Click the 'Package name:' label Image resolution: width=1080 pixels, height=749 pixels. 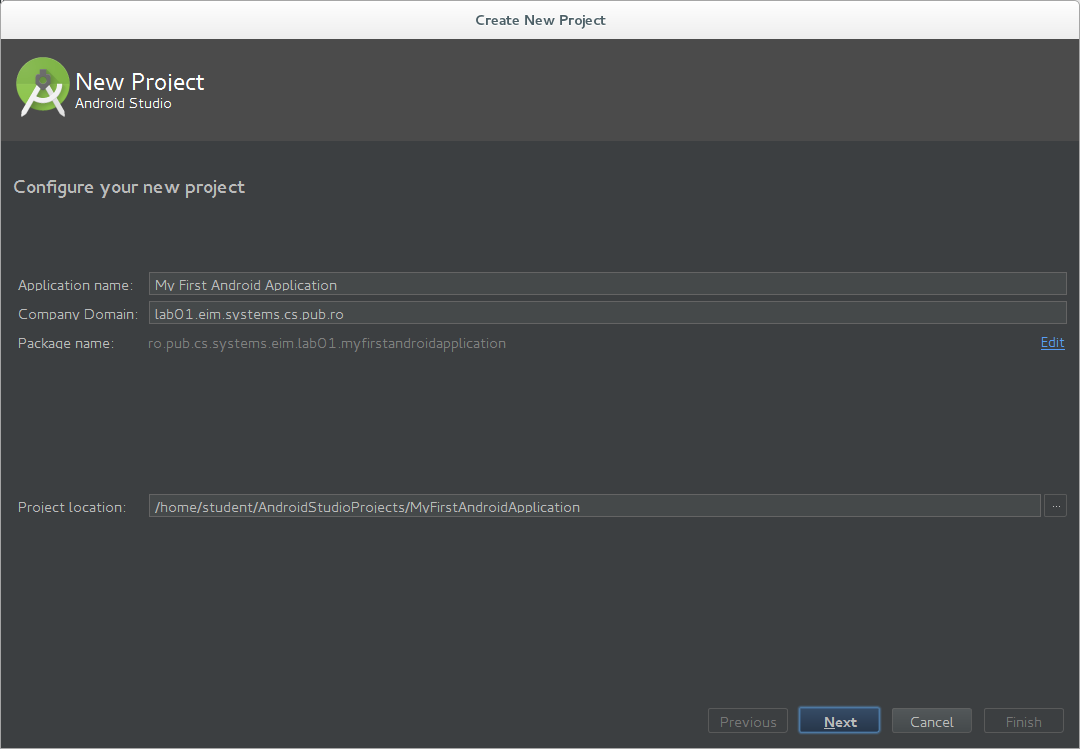click(x=65, y=343)
